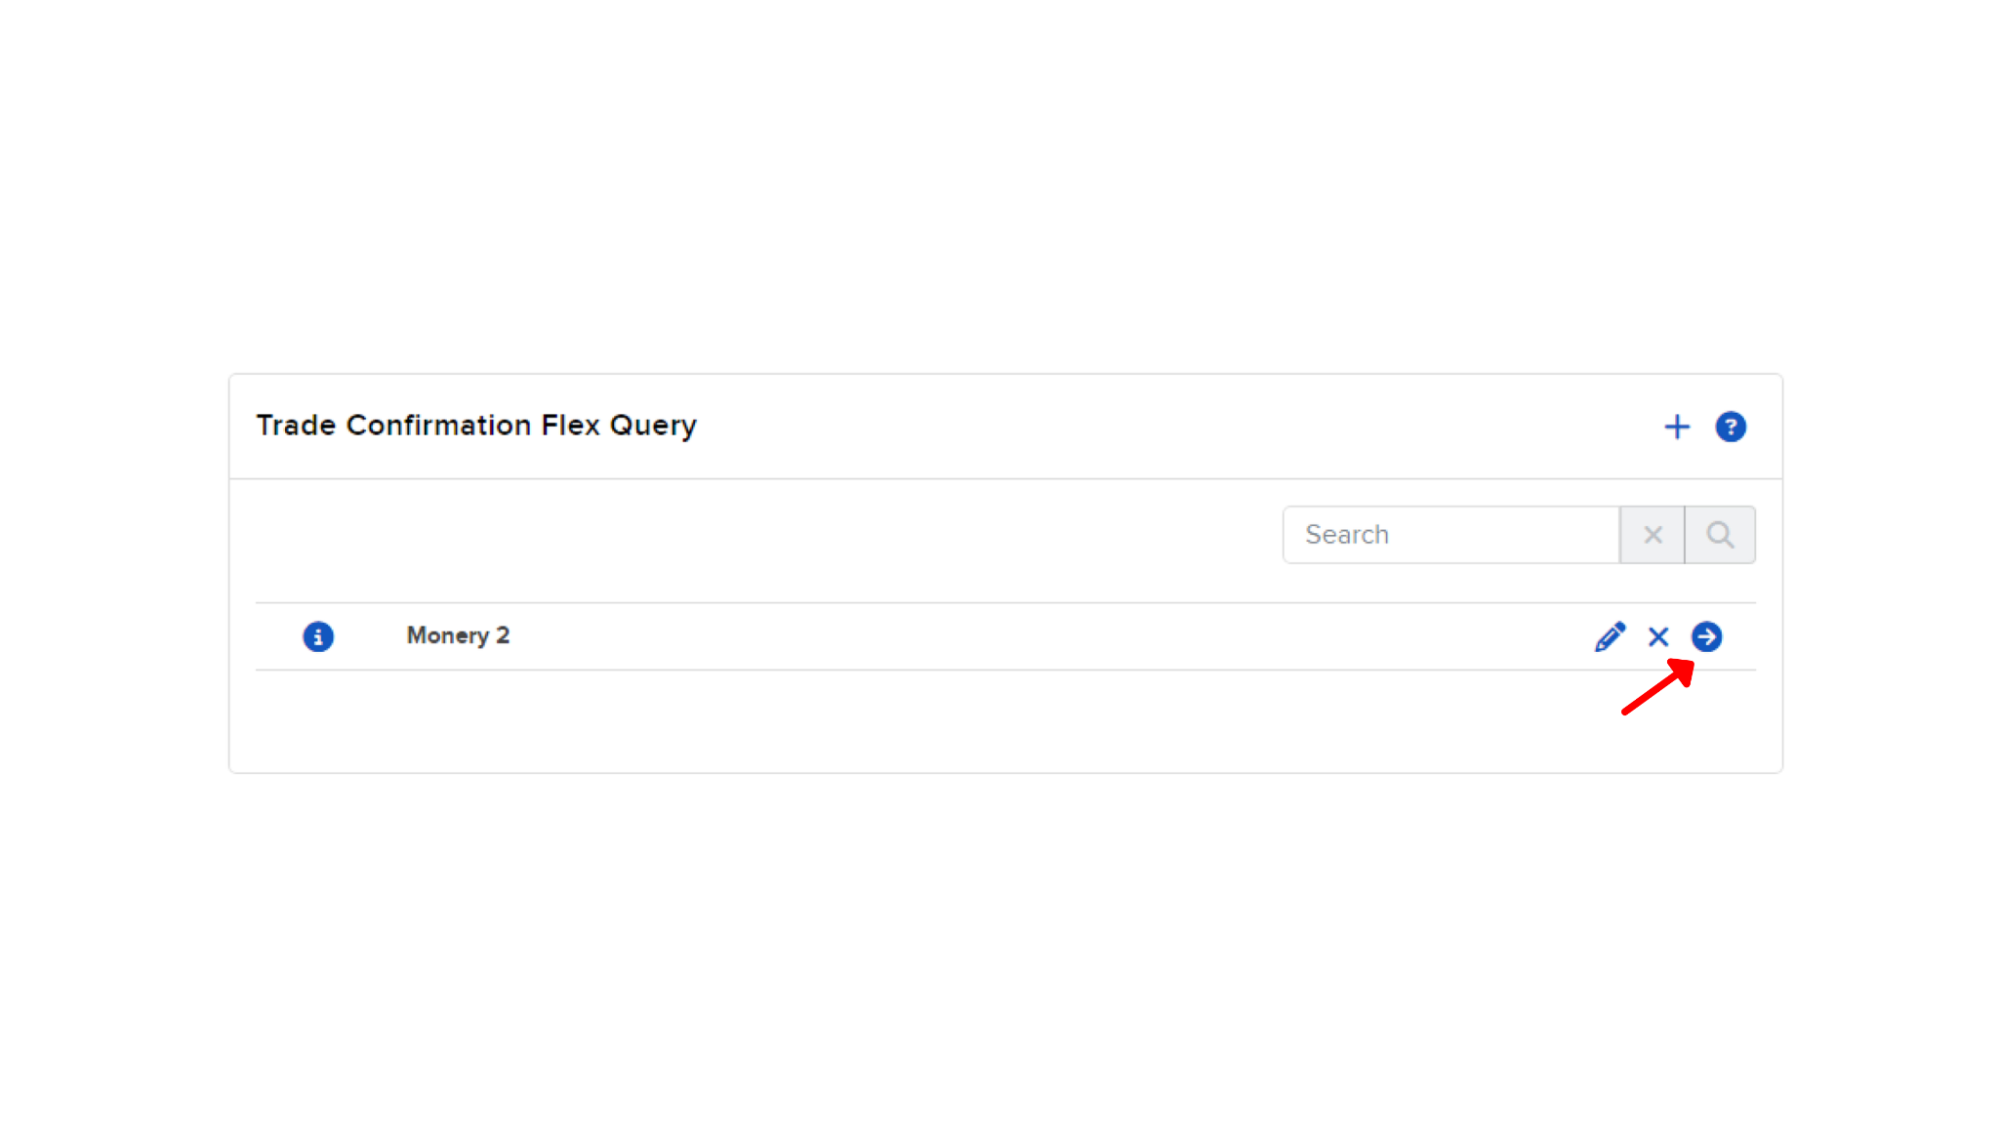Open help for Trade Confirmation Flex Query
The height and width of the screenshot is (1125, 1999).
(x=1731, y=427)
